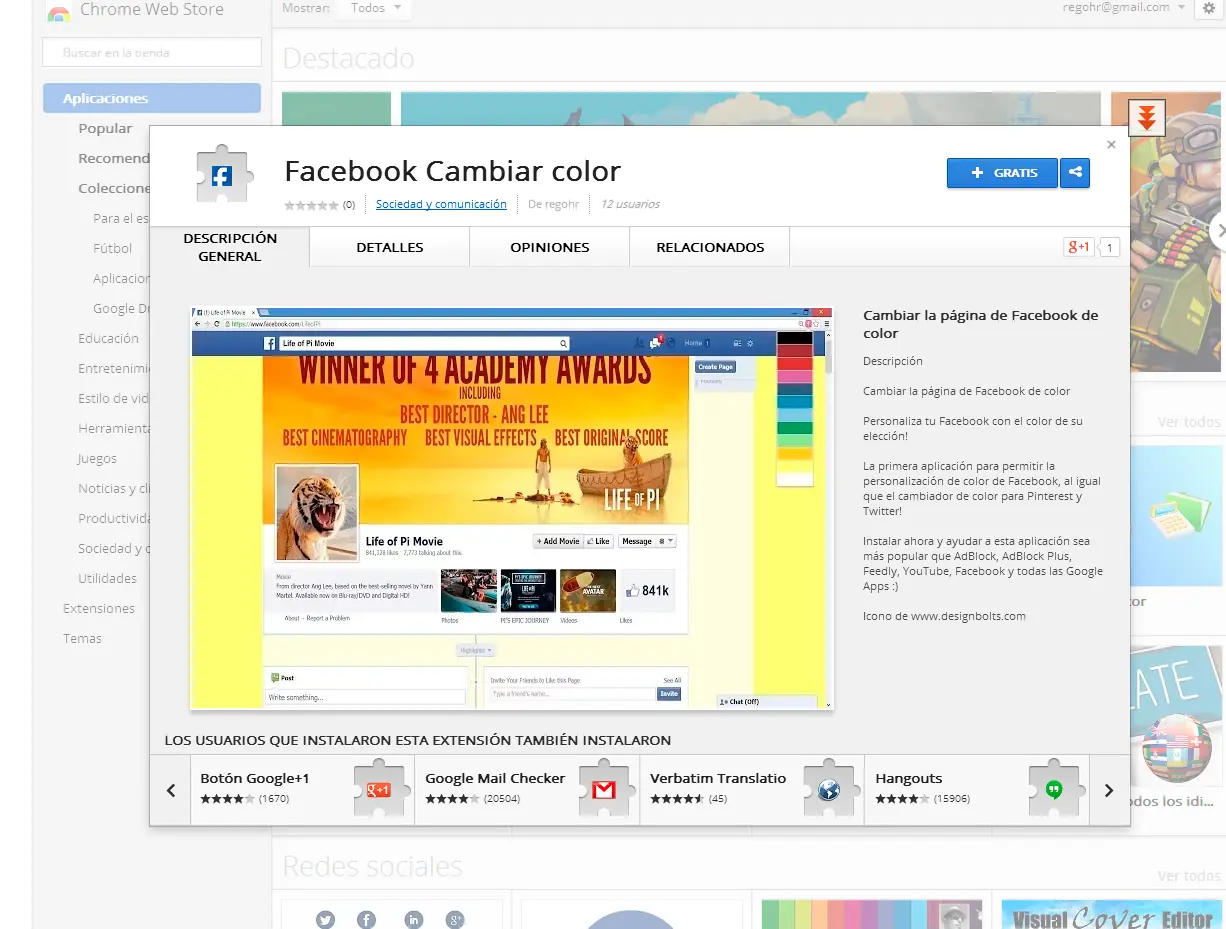Click the Twitter icon under Redes sociales
1226x929 pixels.
[x=325, y=919]
